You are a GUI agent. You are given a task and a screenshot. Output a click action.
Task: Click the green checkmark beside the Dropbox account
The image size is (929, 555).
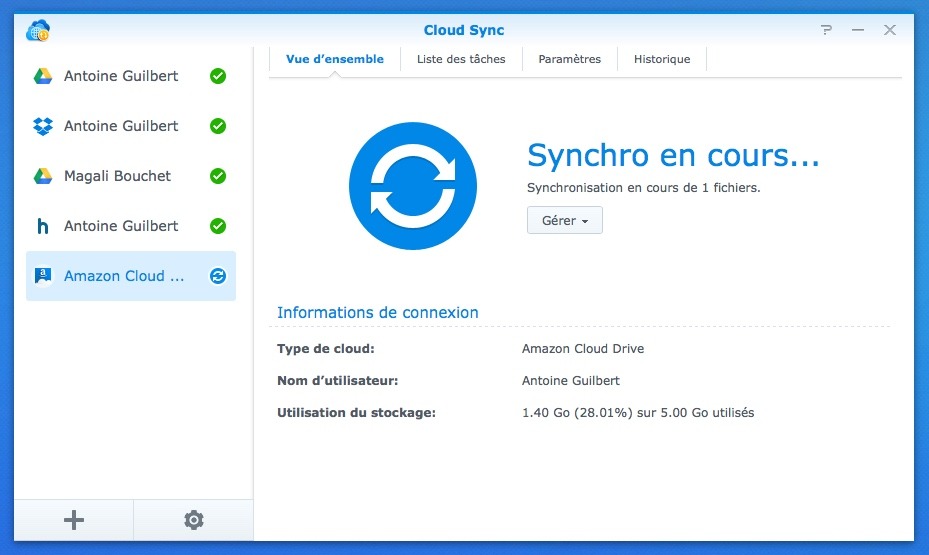[x=218, y=126]
